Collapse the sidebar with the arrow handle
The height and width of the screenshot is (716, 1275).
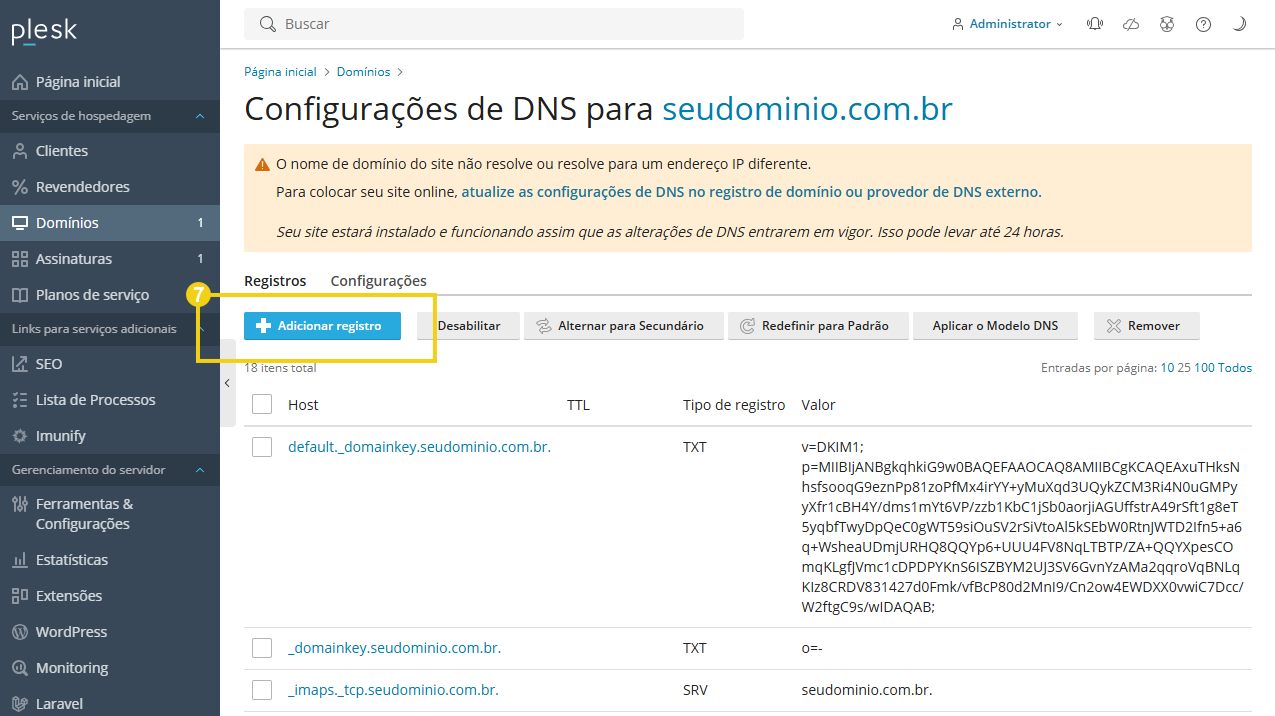click(226, 382)
